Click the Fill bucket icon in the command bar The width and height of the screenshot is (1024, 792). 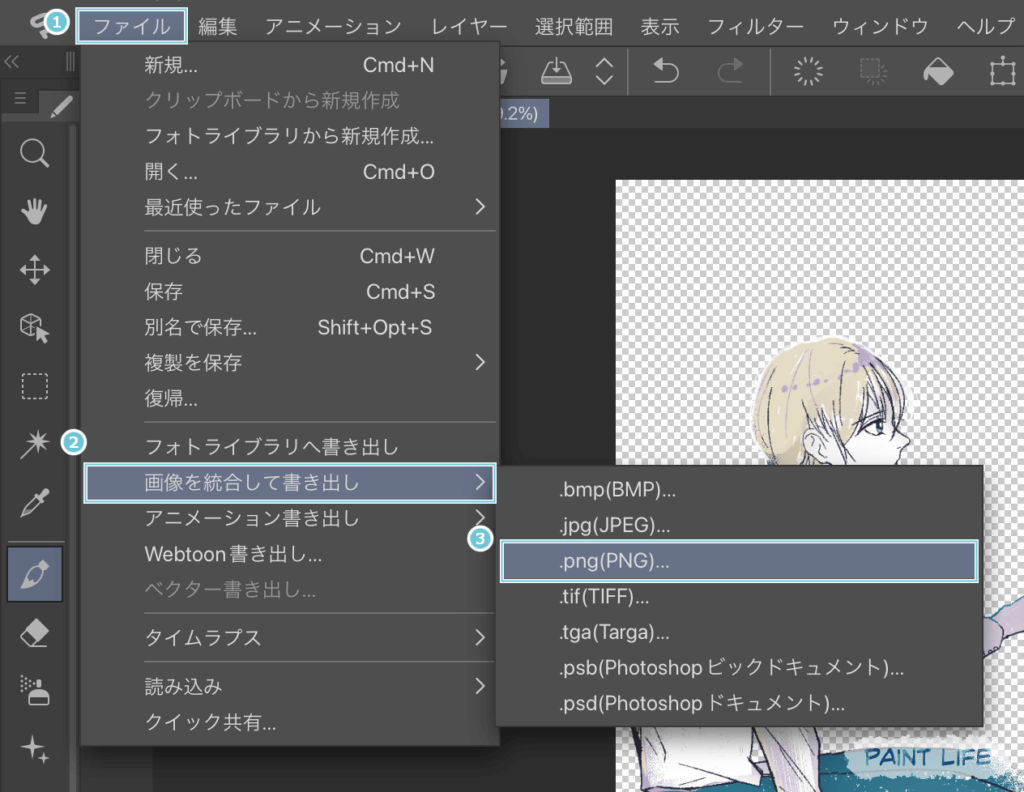click(x=938, y=71)
